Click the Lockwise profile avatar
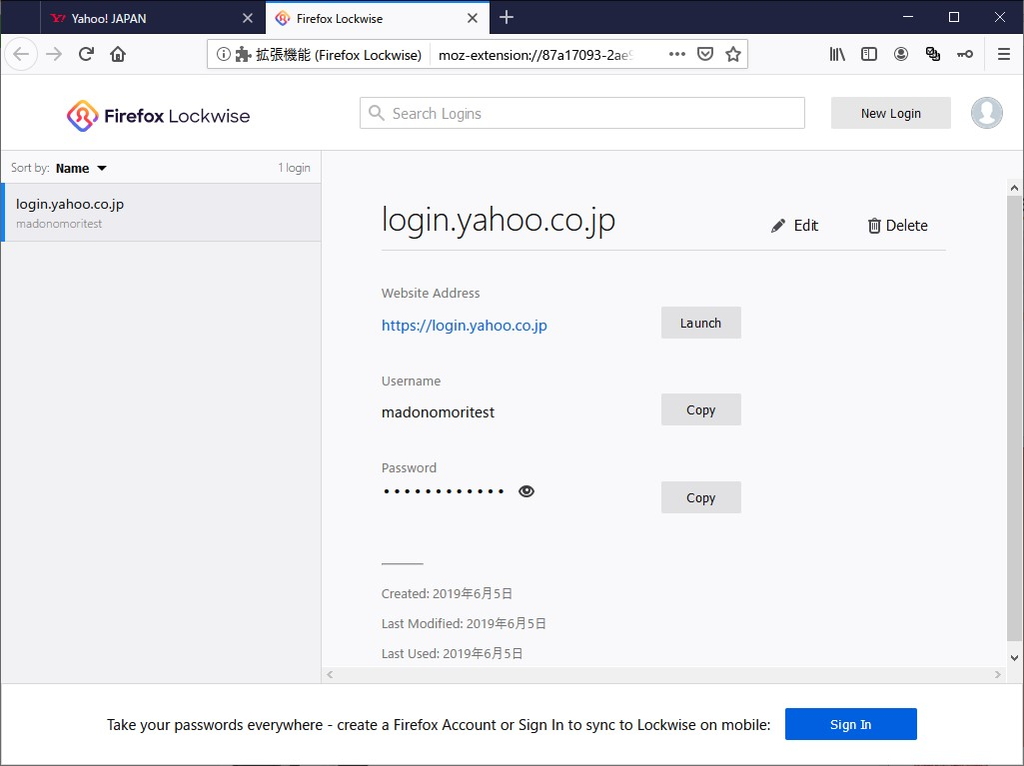 987,113
